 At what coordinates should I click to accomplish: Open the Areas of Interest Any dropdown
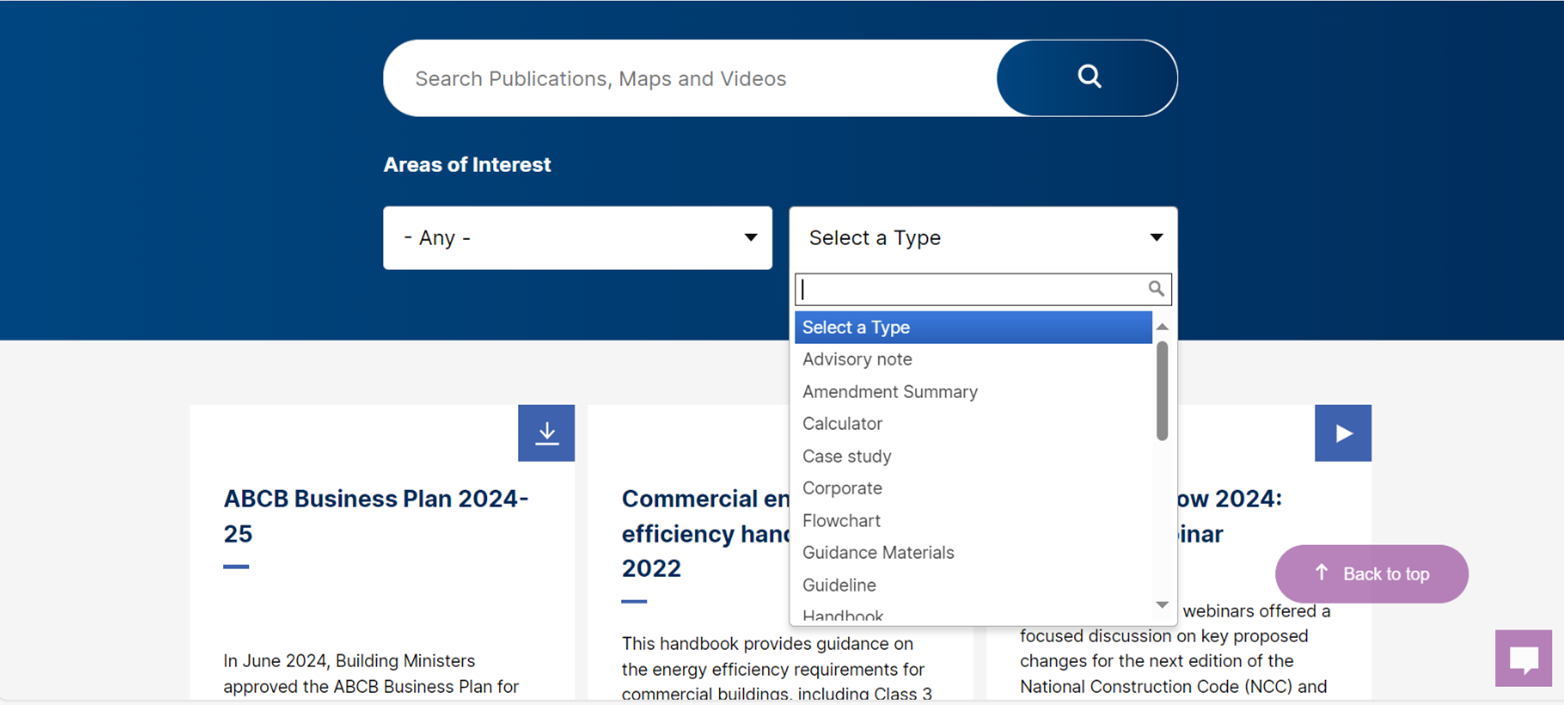[x=577, y=237]
